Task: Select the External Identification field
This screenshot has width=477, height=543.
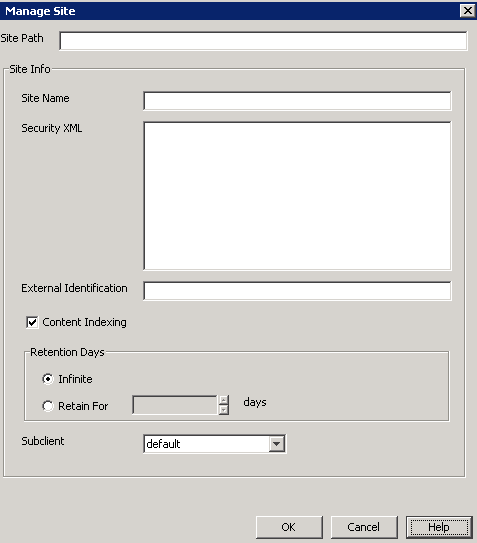Action: (x=297, y=291)
